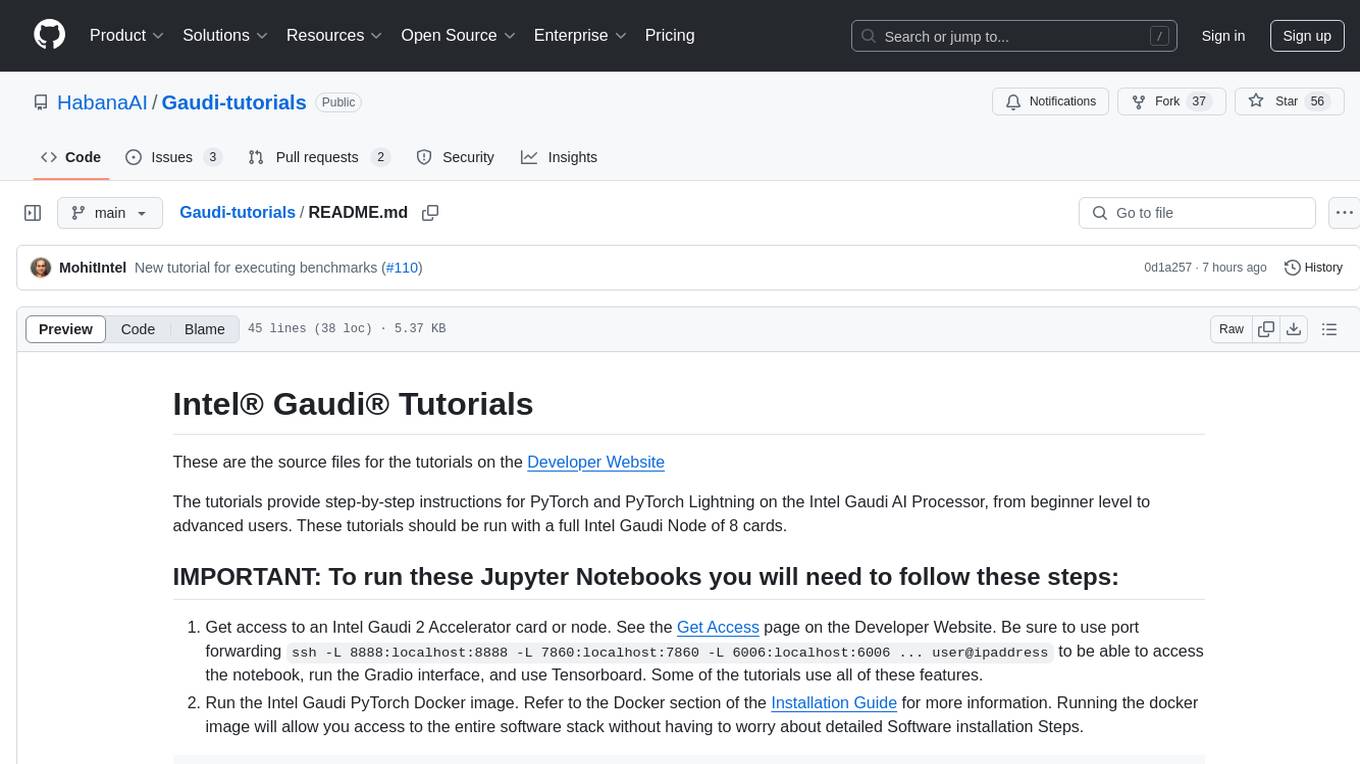Open the more file actions menu
1360x764 pixels.
click(1344, 213)
